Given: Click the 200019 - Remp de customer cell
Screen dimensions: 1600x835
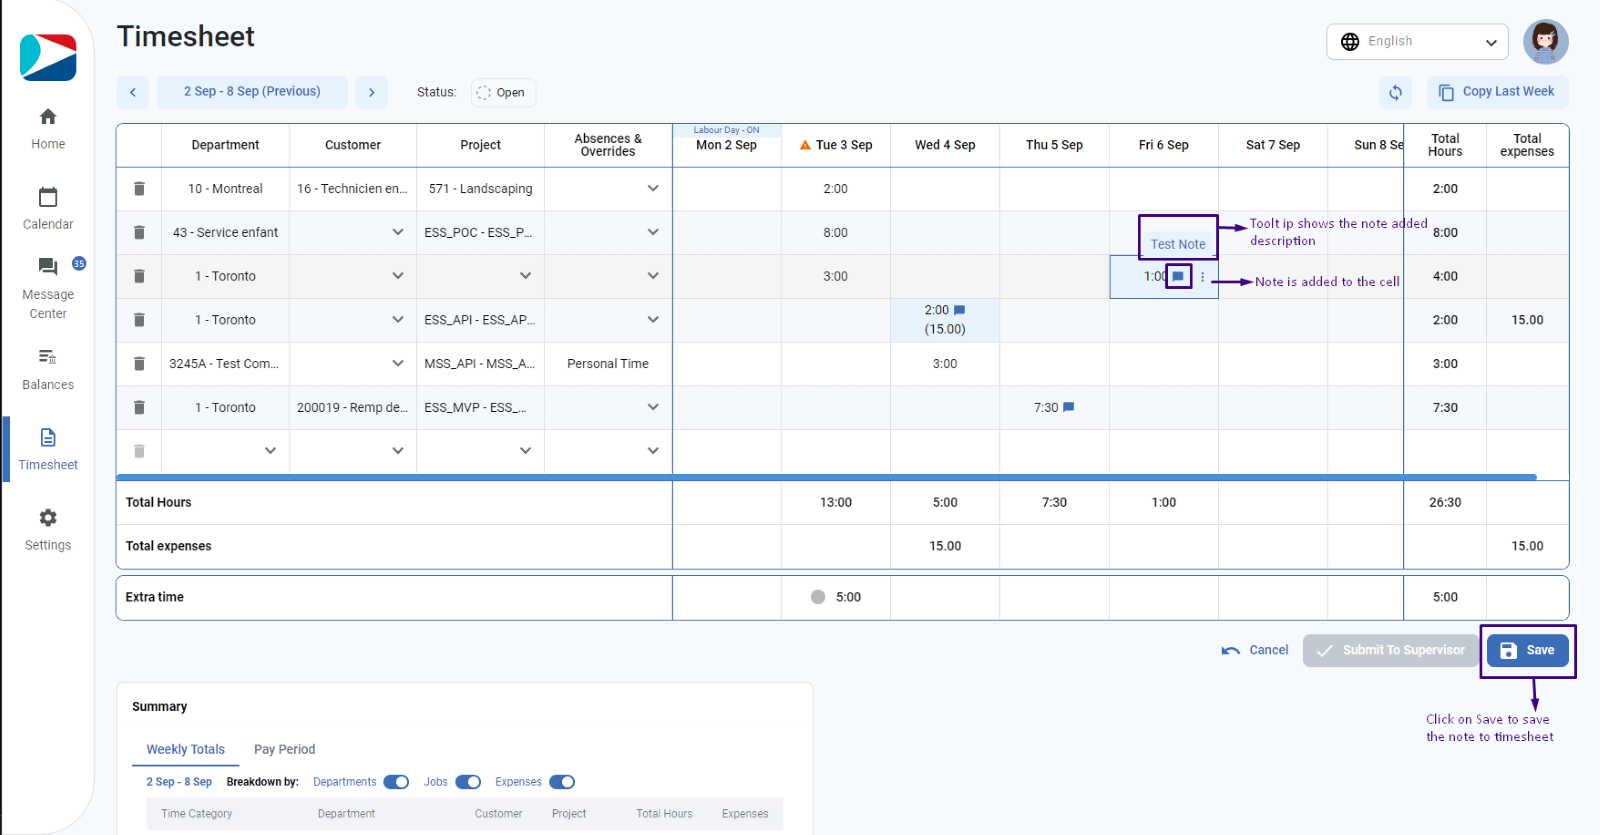Looking at the screenshot, I should [353, 407].
